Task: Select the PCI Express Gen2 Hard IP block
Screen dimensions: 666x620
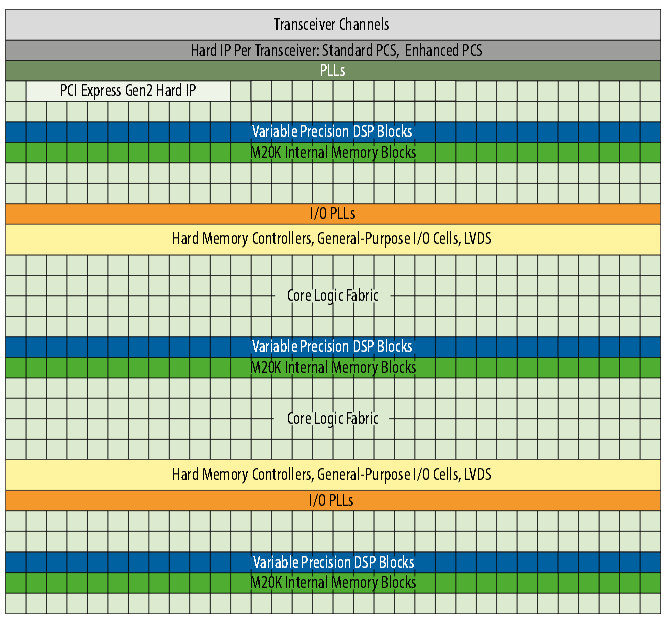Action: click(128, 90)
